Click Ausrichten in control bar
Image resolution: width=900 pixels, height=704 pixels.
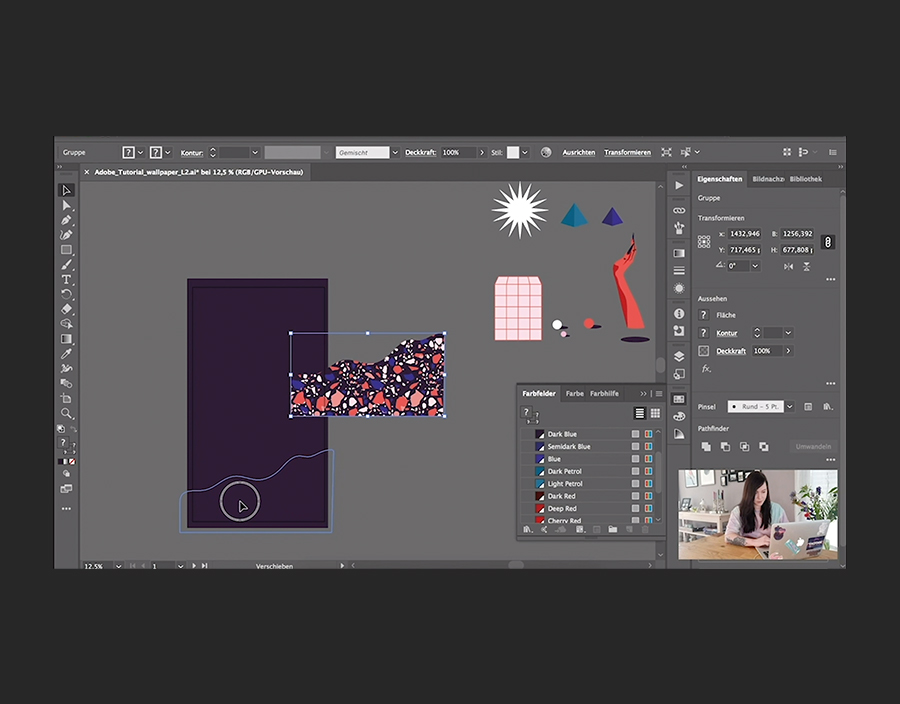coord(579,153)
